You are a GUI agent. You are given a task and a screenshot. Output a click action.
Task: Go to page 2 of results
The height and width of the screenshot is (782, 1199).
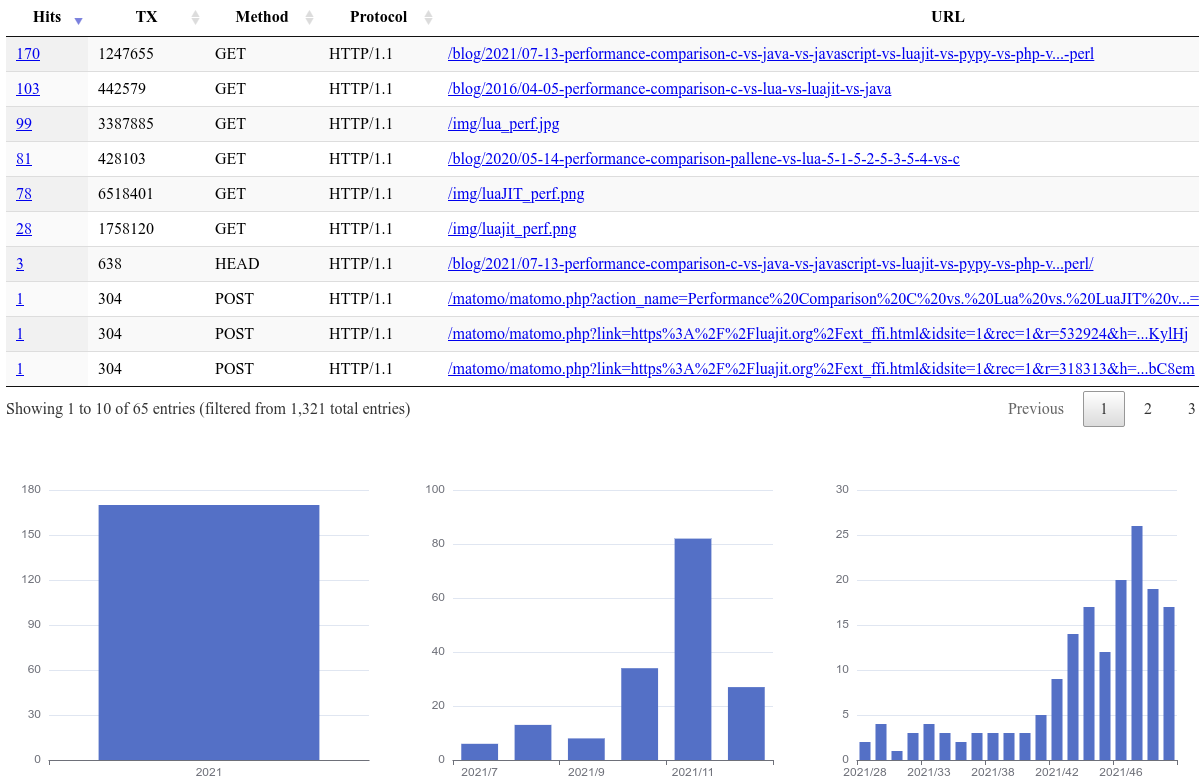point(1147,409)
